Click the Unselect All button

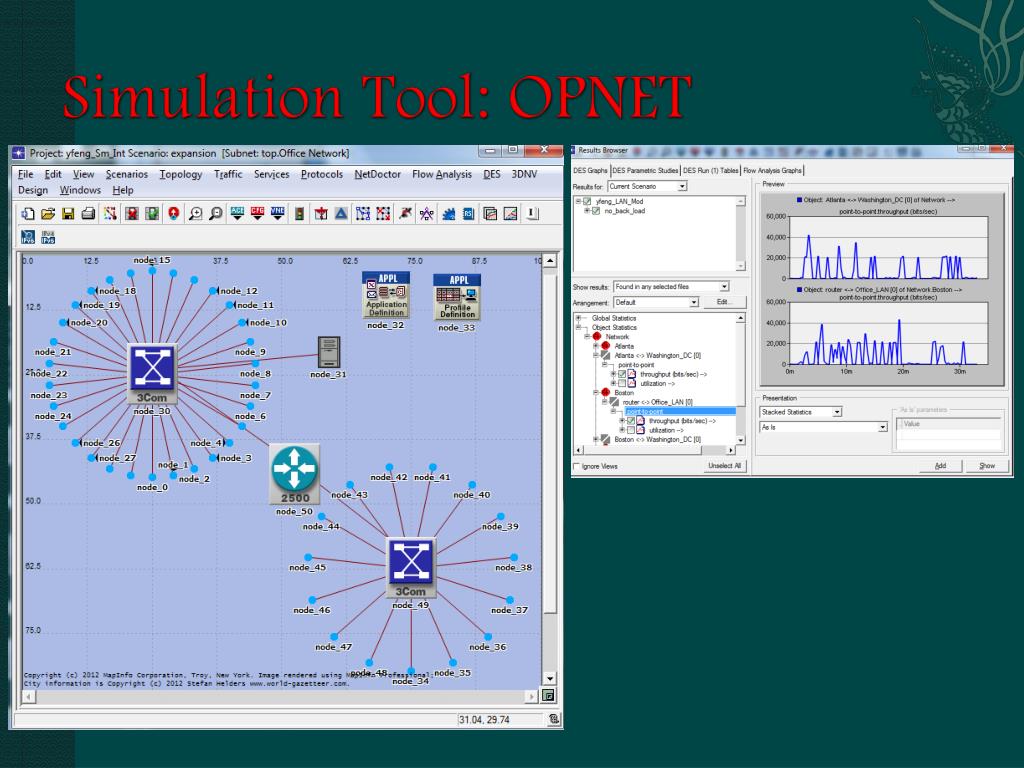(724, 466)
